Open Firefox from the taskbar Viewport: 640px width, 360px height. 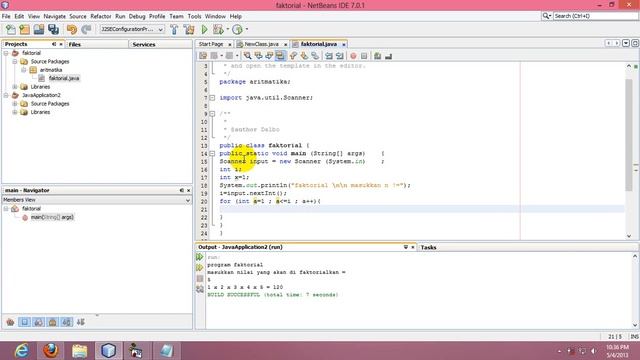click(51, 351)
